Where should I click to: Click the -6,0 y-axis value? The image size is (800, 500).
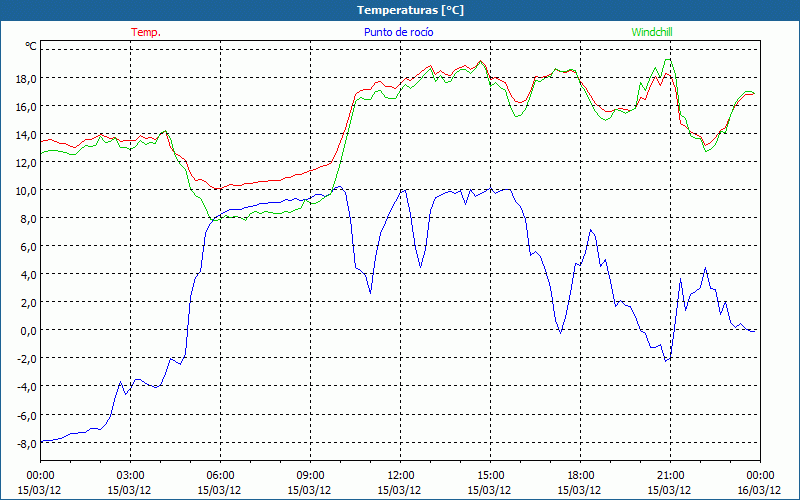coord(26,415)
